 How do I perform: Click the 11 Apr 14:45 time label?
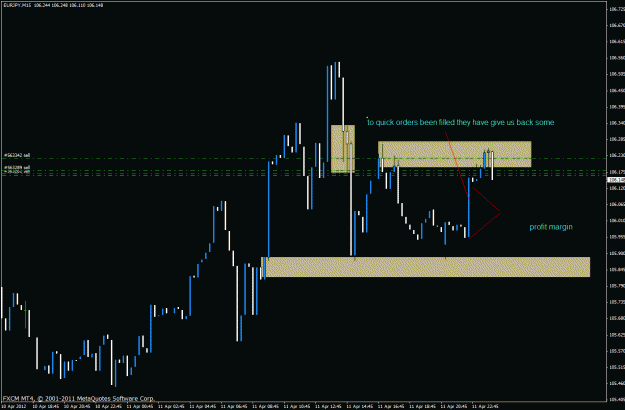point(360,407)
